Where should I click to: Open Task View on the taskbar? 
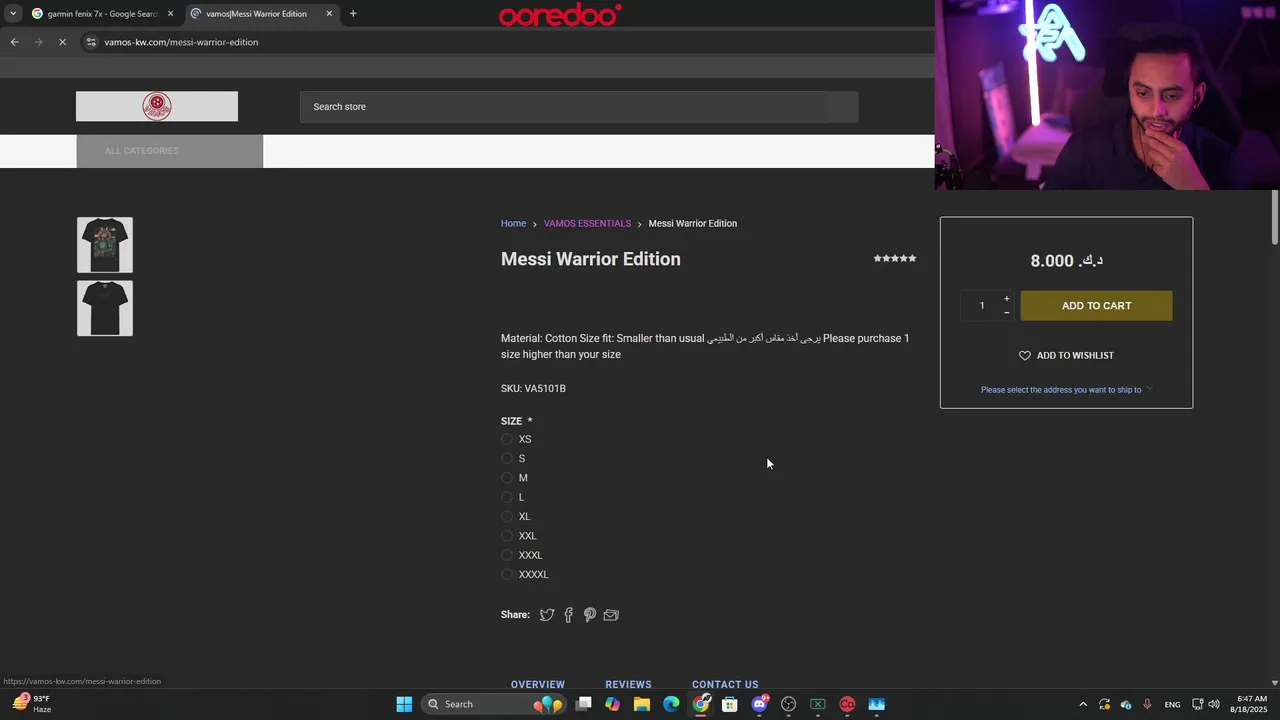584,704
